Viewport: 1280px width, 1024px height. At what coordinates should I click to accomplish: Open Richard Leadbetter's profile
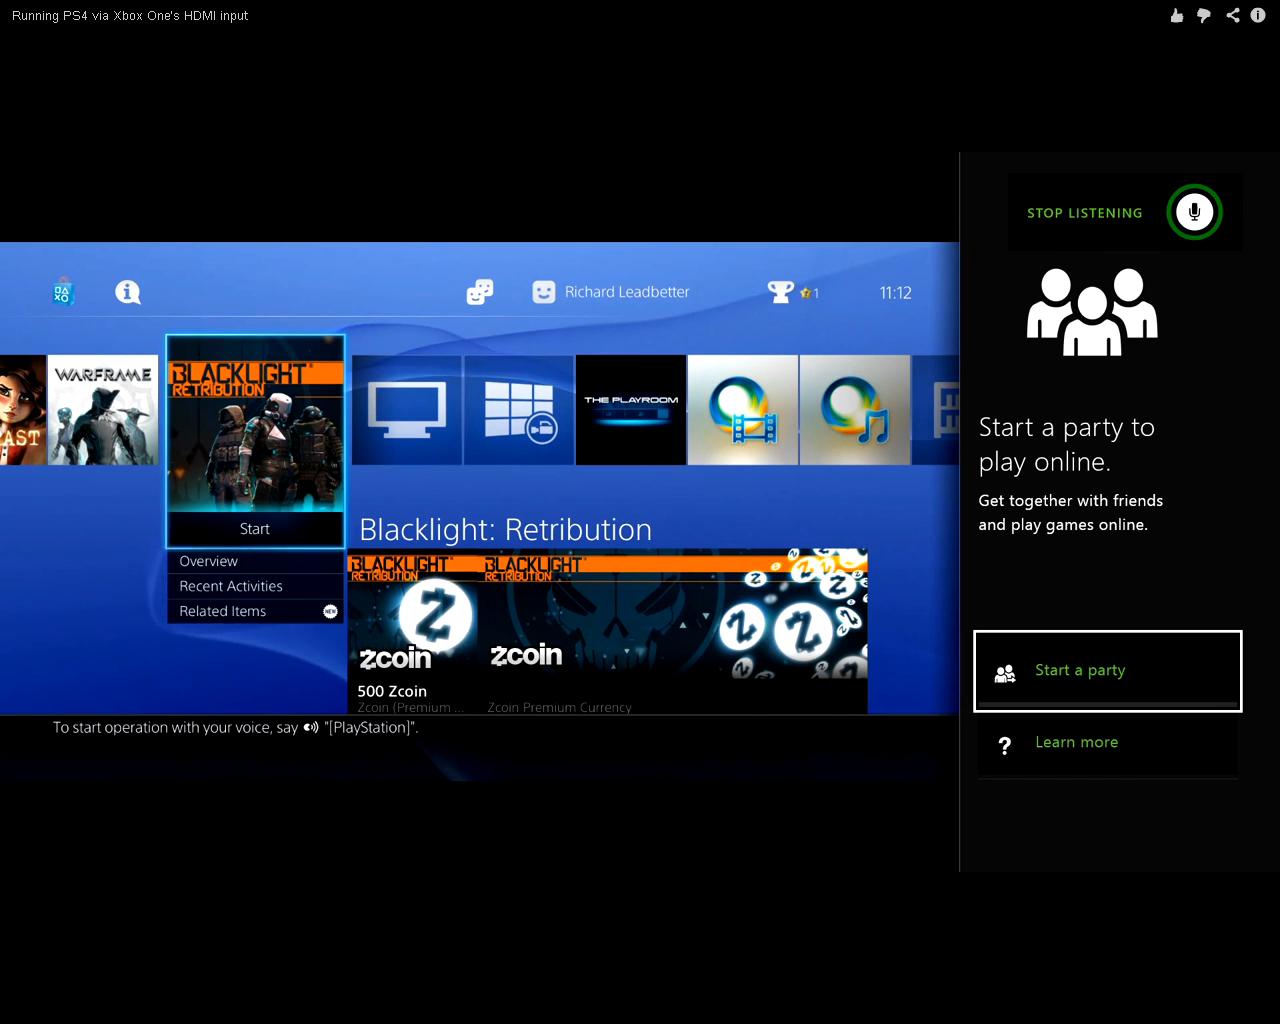coord(611,292)
